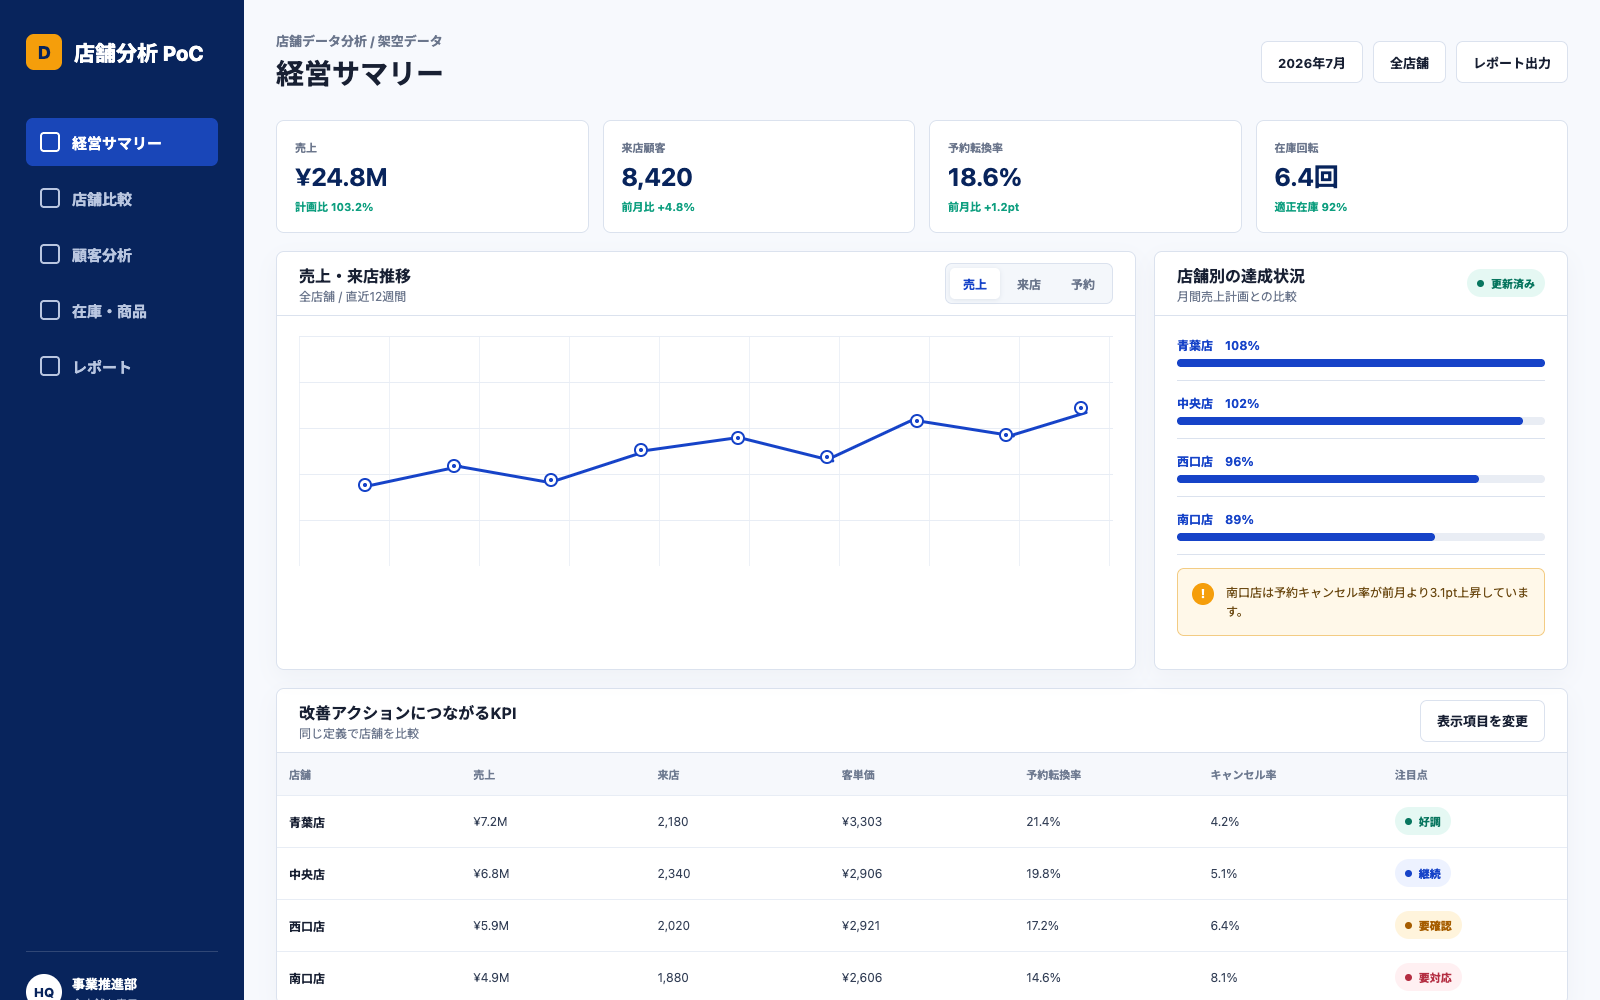The width and height of the screenshot is (1600, 1000).
Task: Click the last data point on line chart
Action: coord(1081,408)
